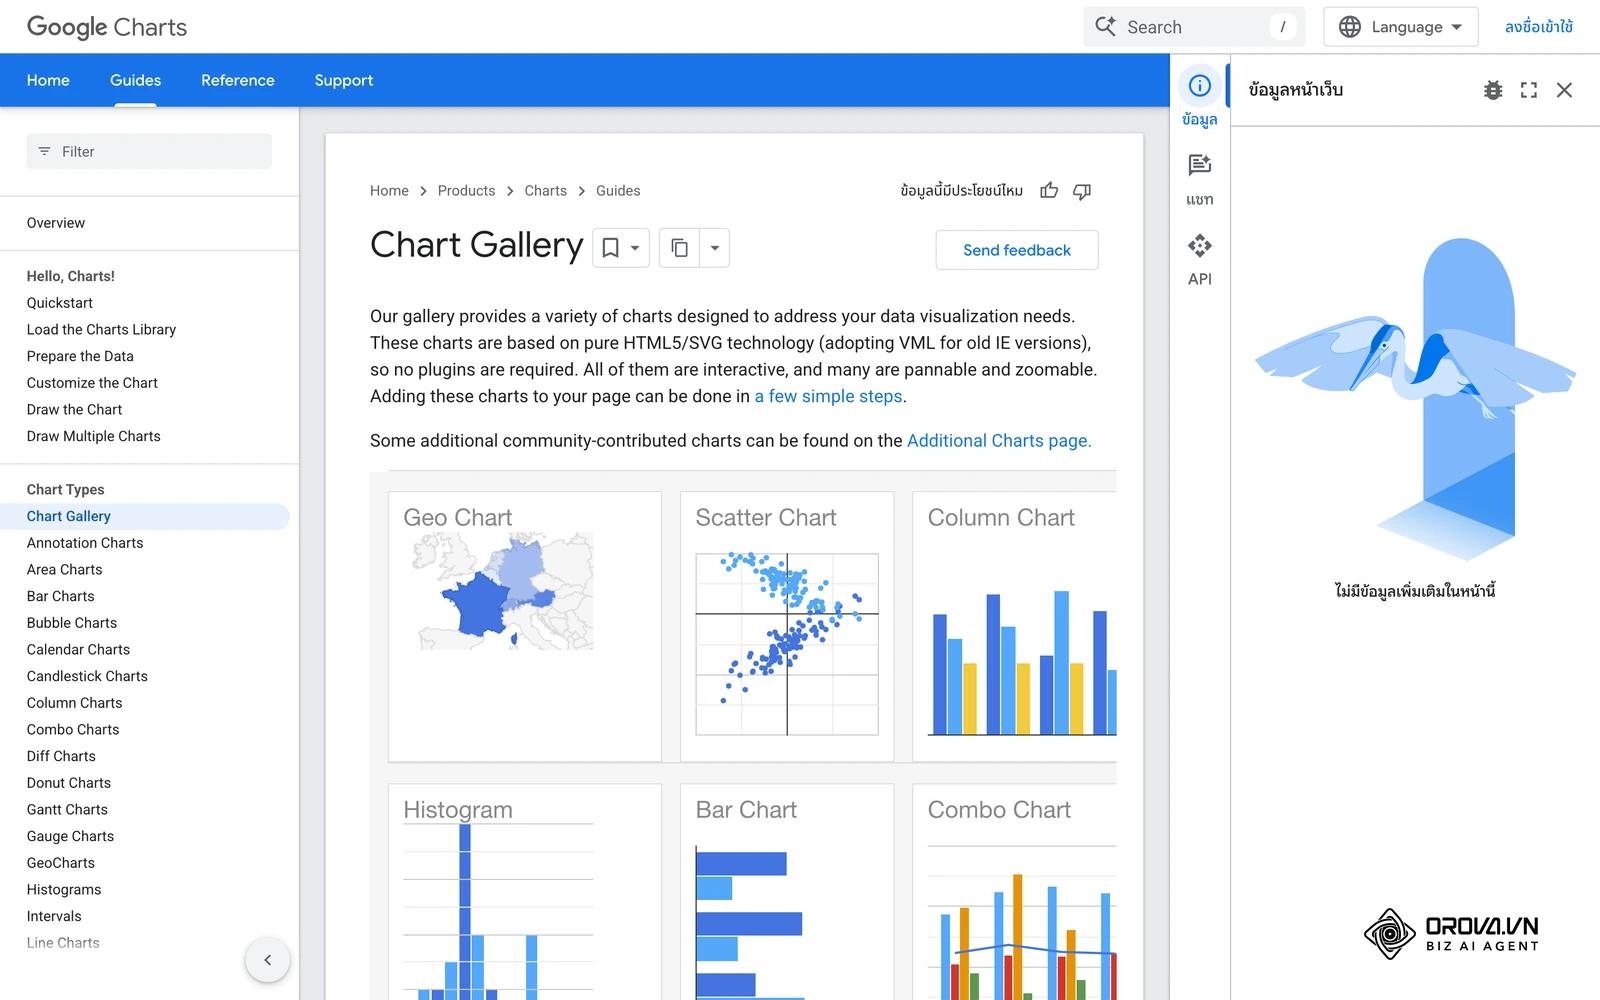This screenshot has width=1600, height=1000.
Task: Open Area Charts in the sidebar
Action: [65, 569]
